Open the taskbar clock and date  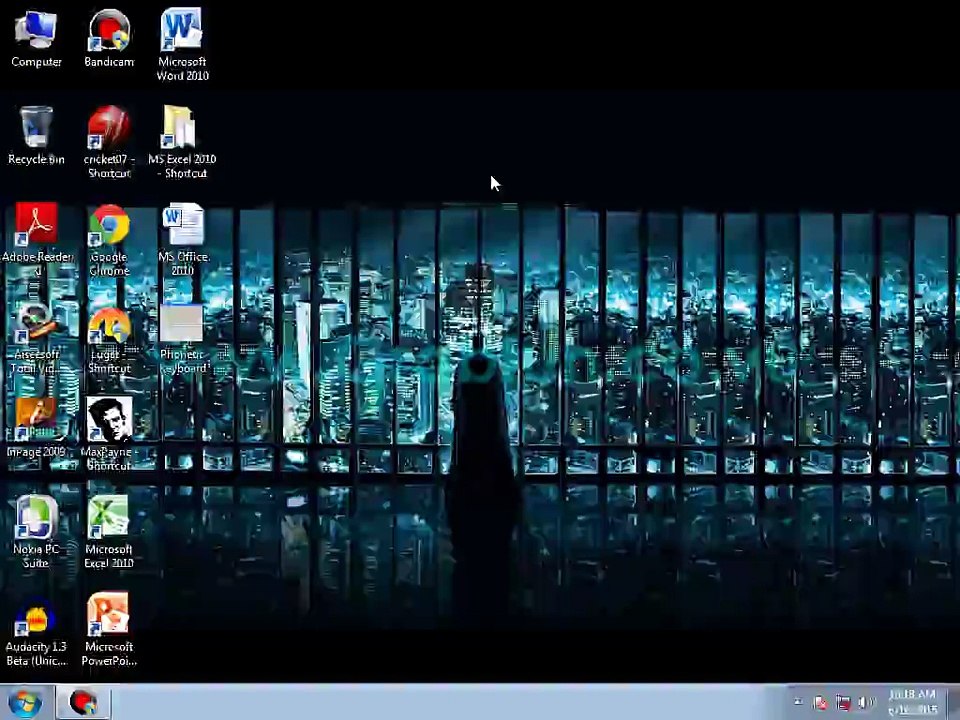coord(913,702)
